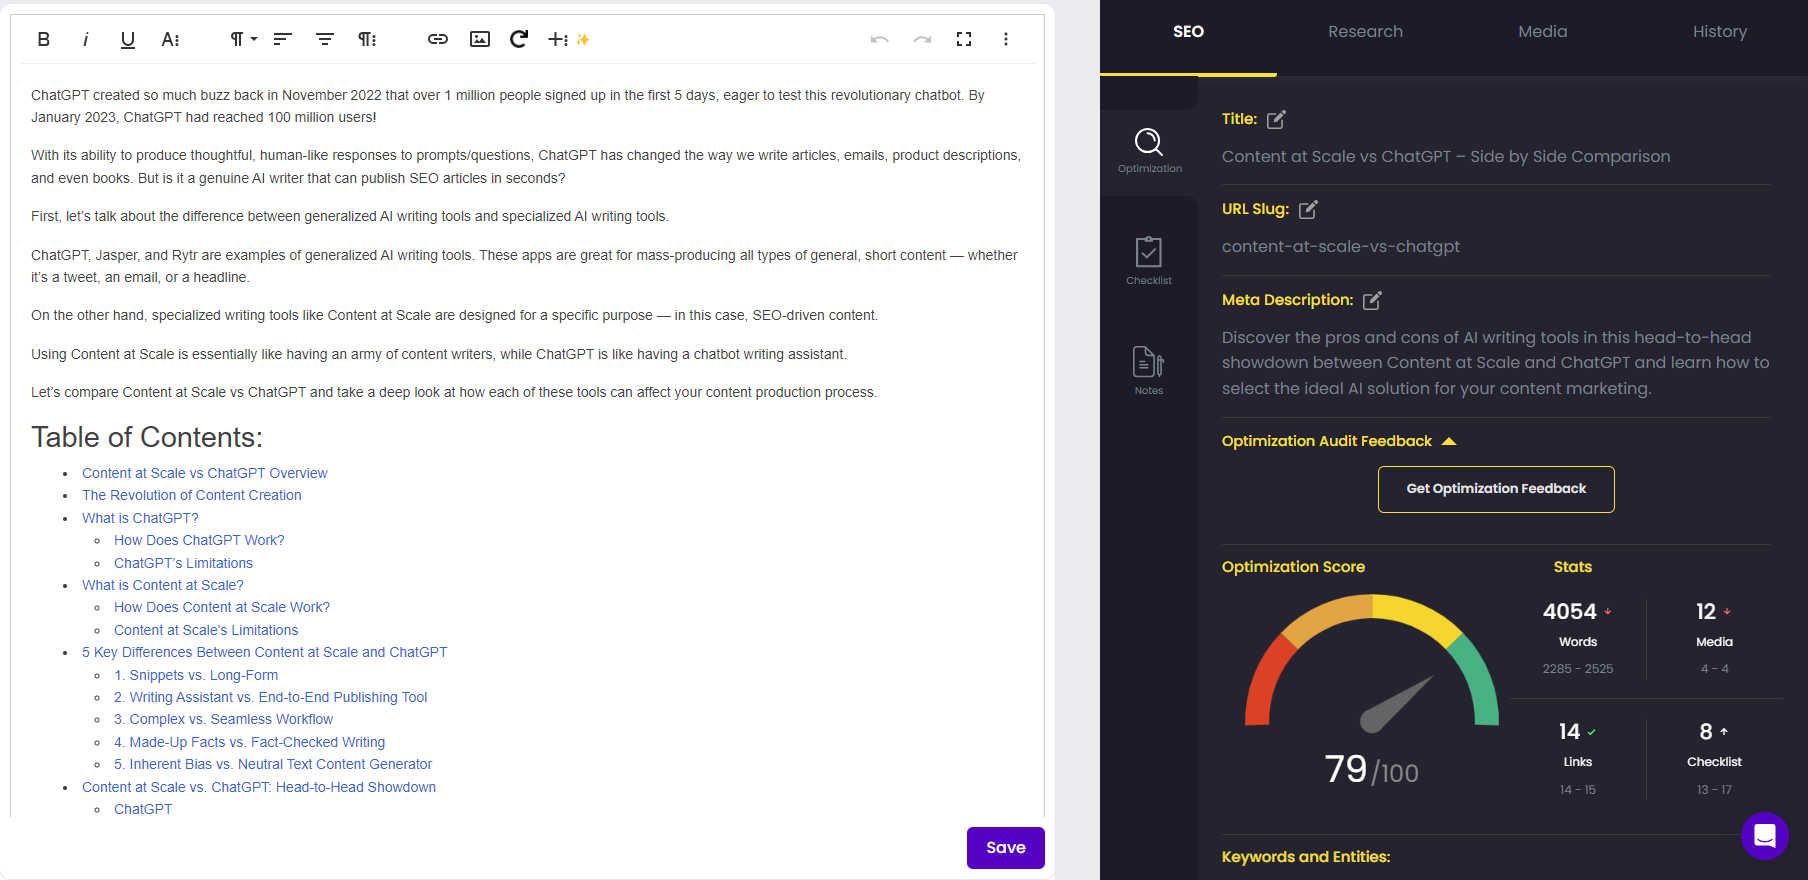Click the Meta Description edit icon
The height and width of the screenshot is (880, 1808).
pos(1372,301)
